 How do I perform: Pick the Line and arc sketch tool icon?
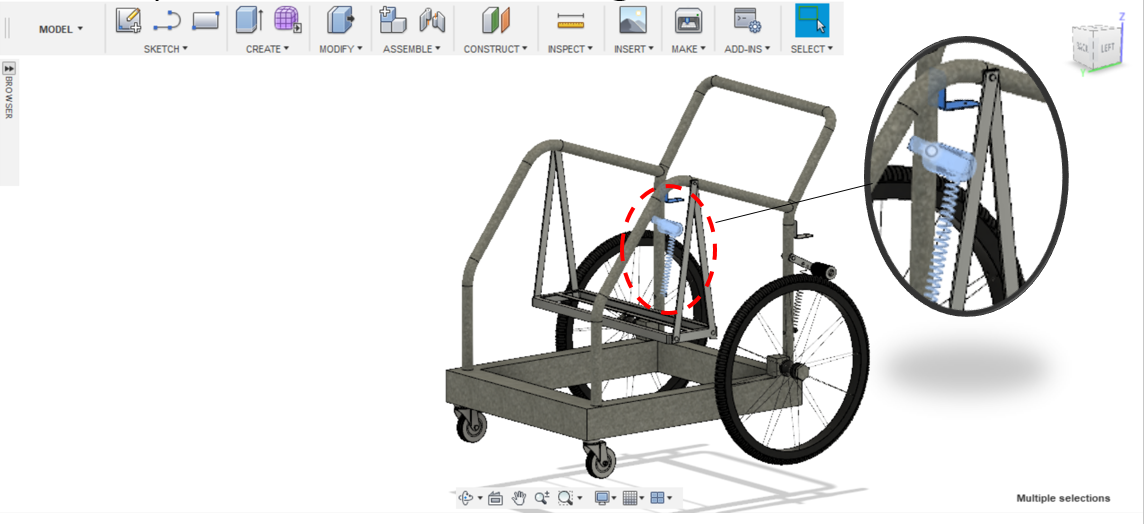(167, 20)
